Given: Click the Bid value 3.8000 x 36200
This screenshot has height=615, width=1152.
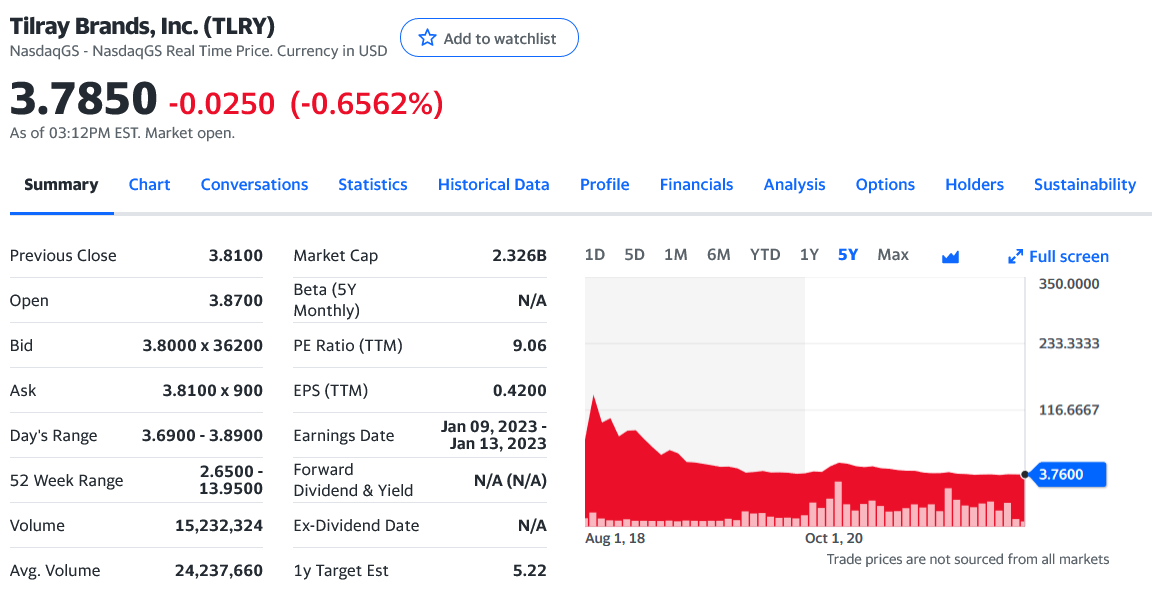Looking at the screenshot, I should pyautogui.click(x=203, y=345).
